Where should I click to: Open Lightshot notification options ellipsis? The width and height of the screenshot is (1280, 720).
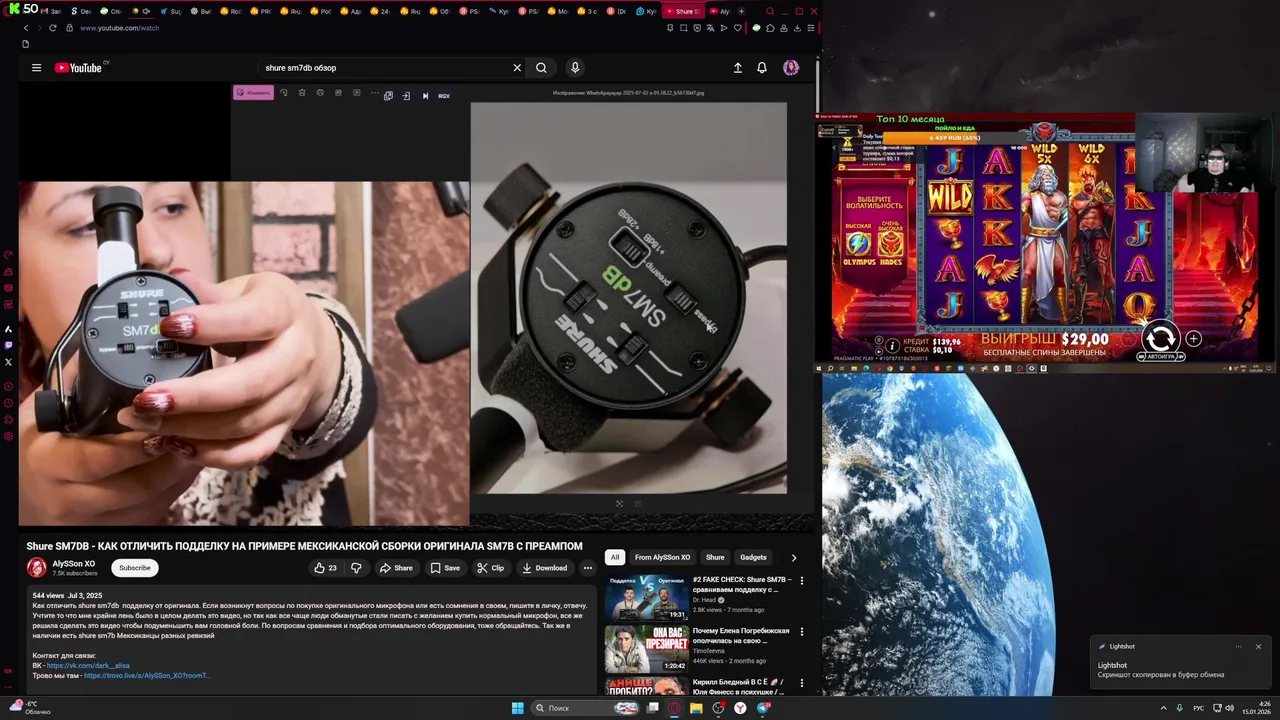click(x=1238, y=647)
